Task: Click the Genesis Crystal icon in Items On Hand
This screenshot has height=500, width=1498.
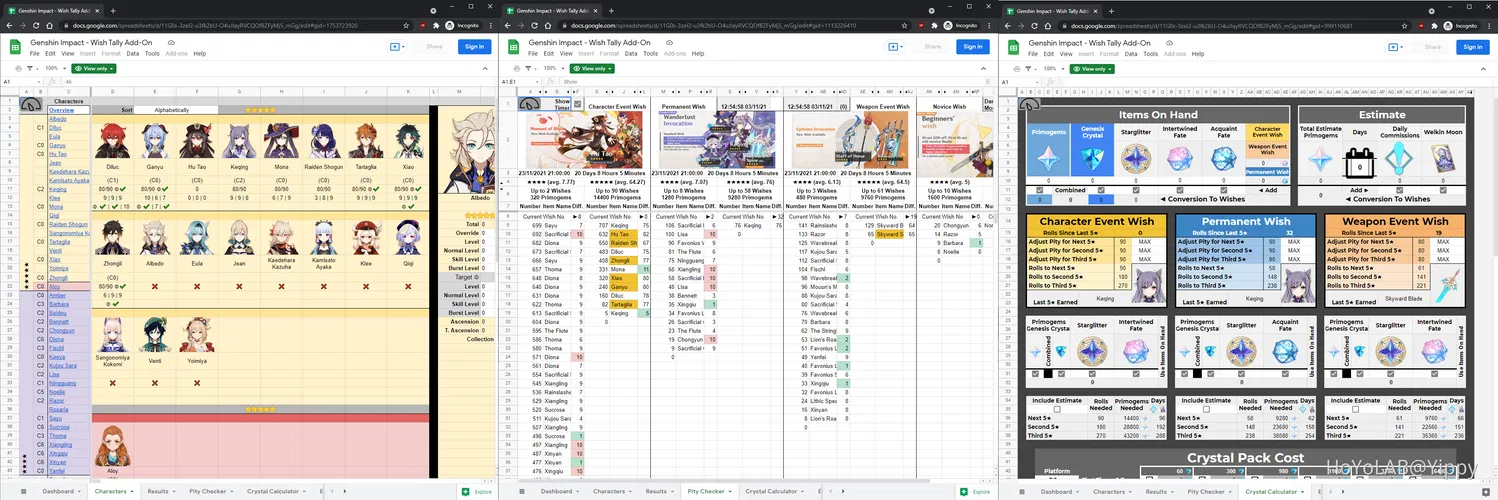Action: tap(1093, 159)
